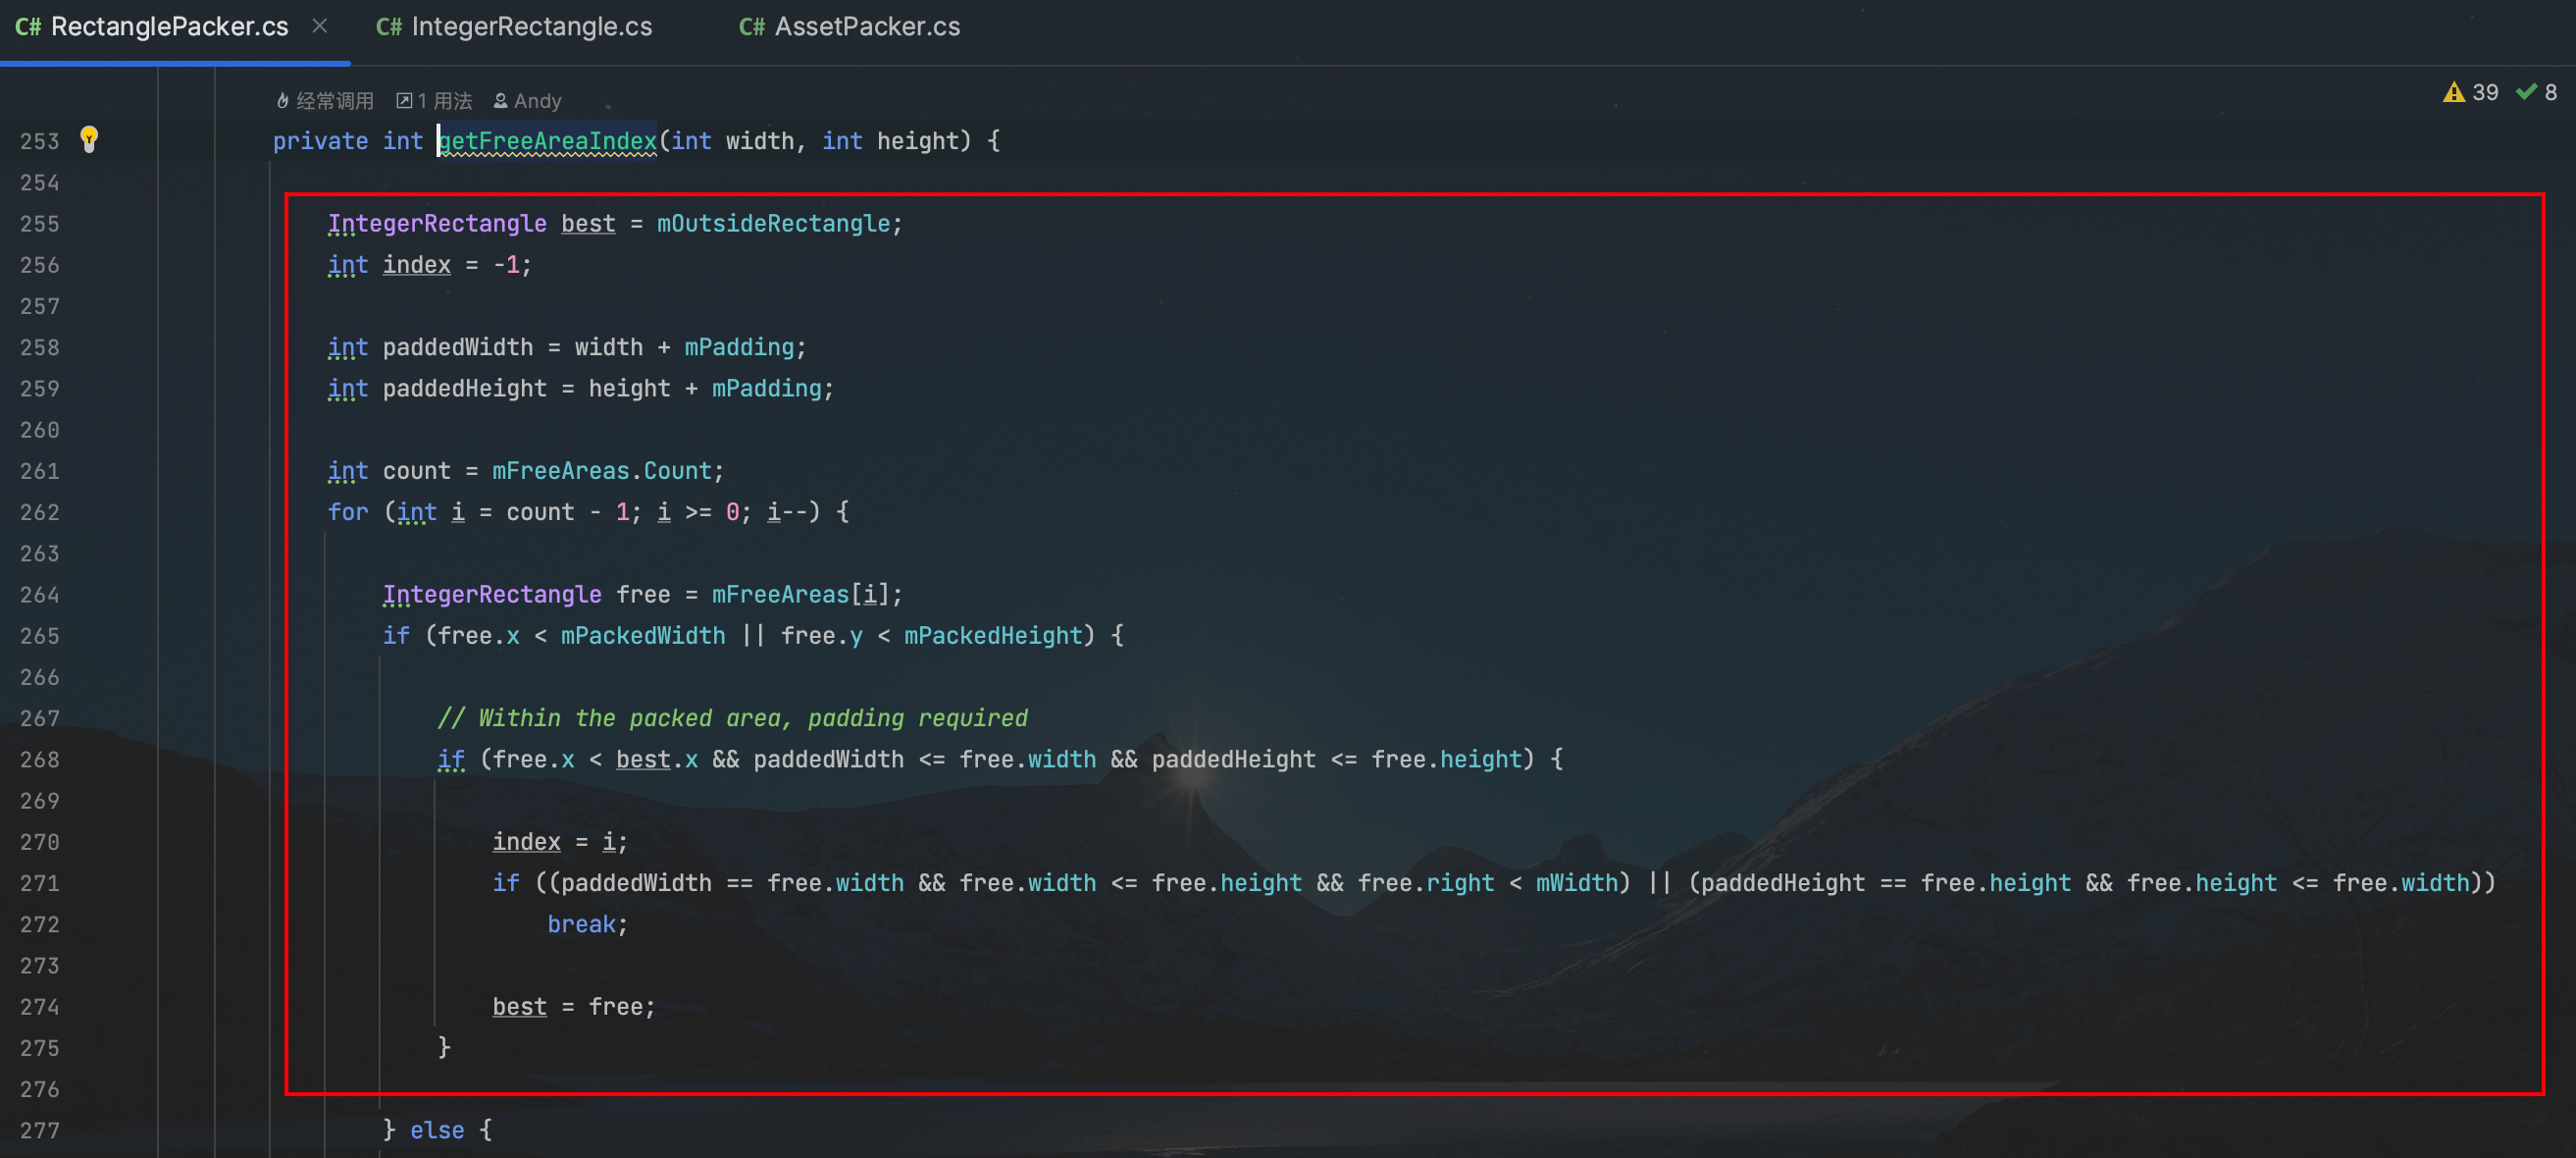Click 'index = i;' on line 270
The height and width of the screenshot is (1158, 2576).
coord(560,841)
